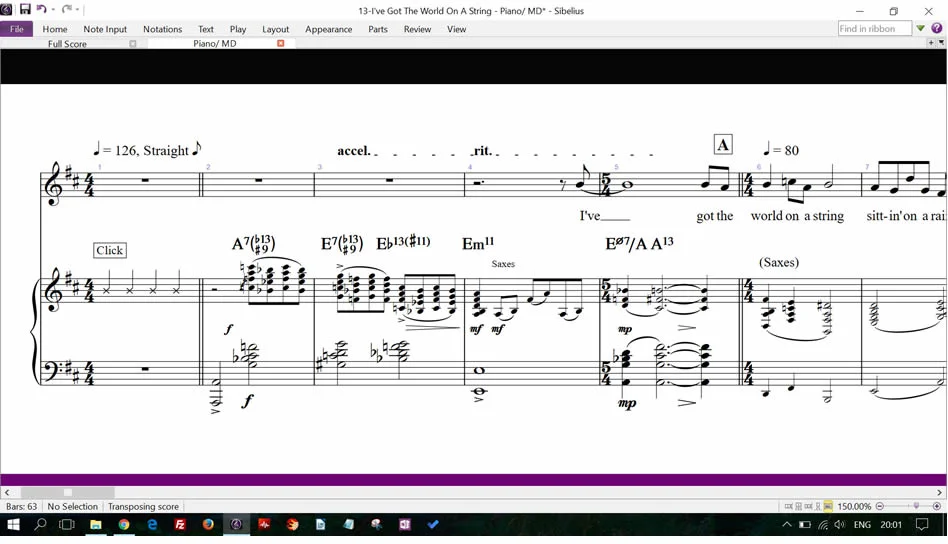Open the Notations ribbon tab

tap(162, 29)
